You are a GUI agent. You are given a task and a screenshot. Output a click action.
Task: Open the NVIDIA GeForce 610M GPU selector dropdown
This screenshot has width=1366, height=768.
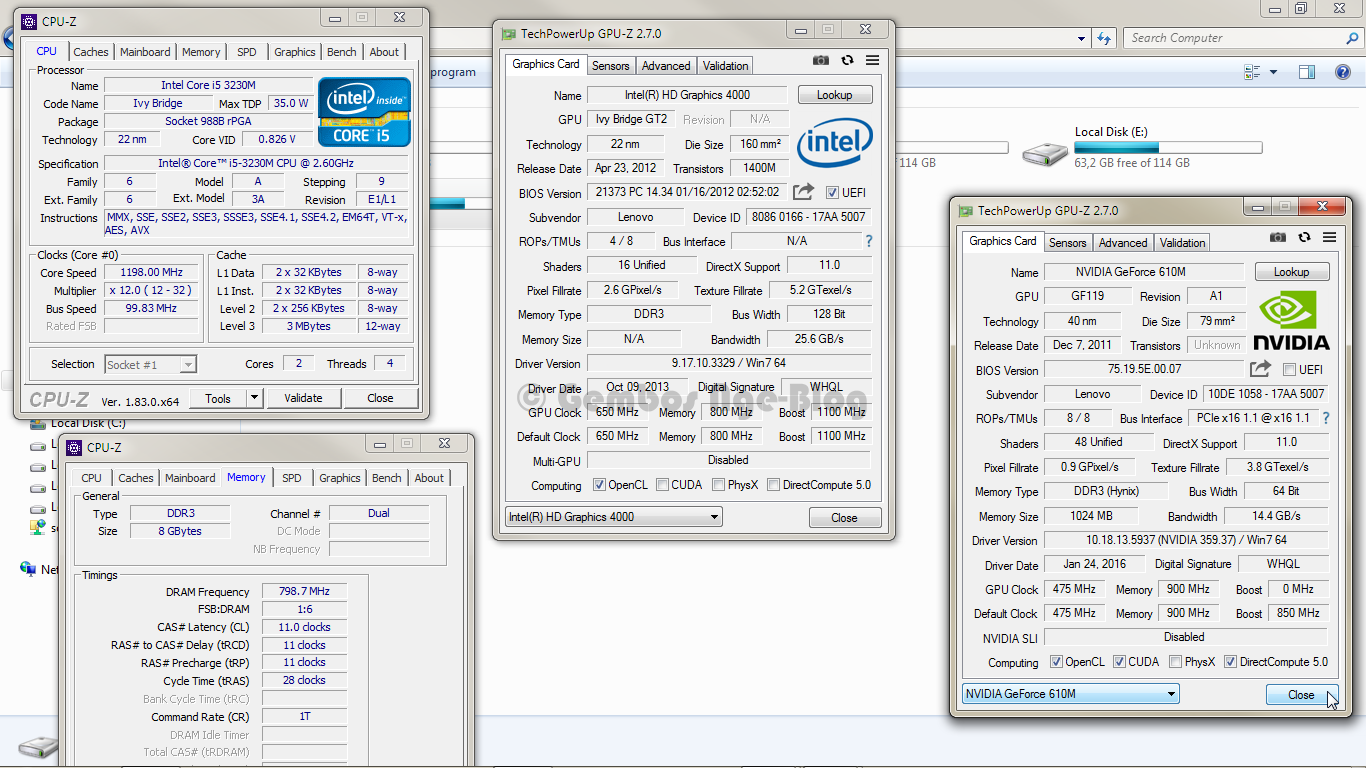click(1070, 694)
